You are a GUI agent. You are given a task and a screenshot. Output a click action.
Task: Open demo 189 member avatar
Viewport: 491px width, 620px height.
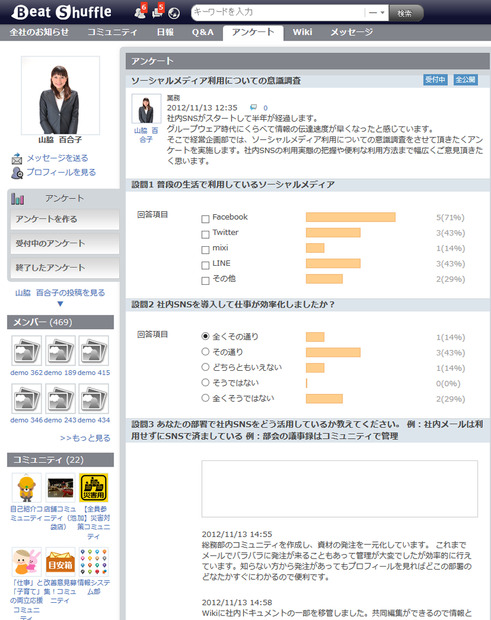(60, 350)
